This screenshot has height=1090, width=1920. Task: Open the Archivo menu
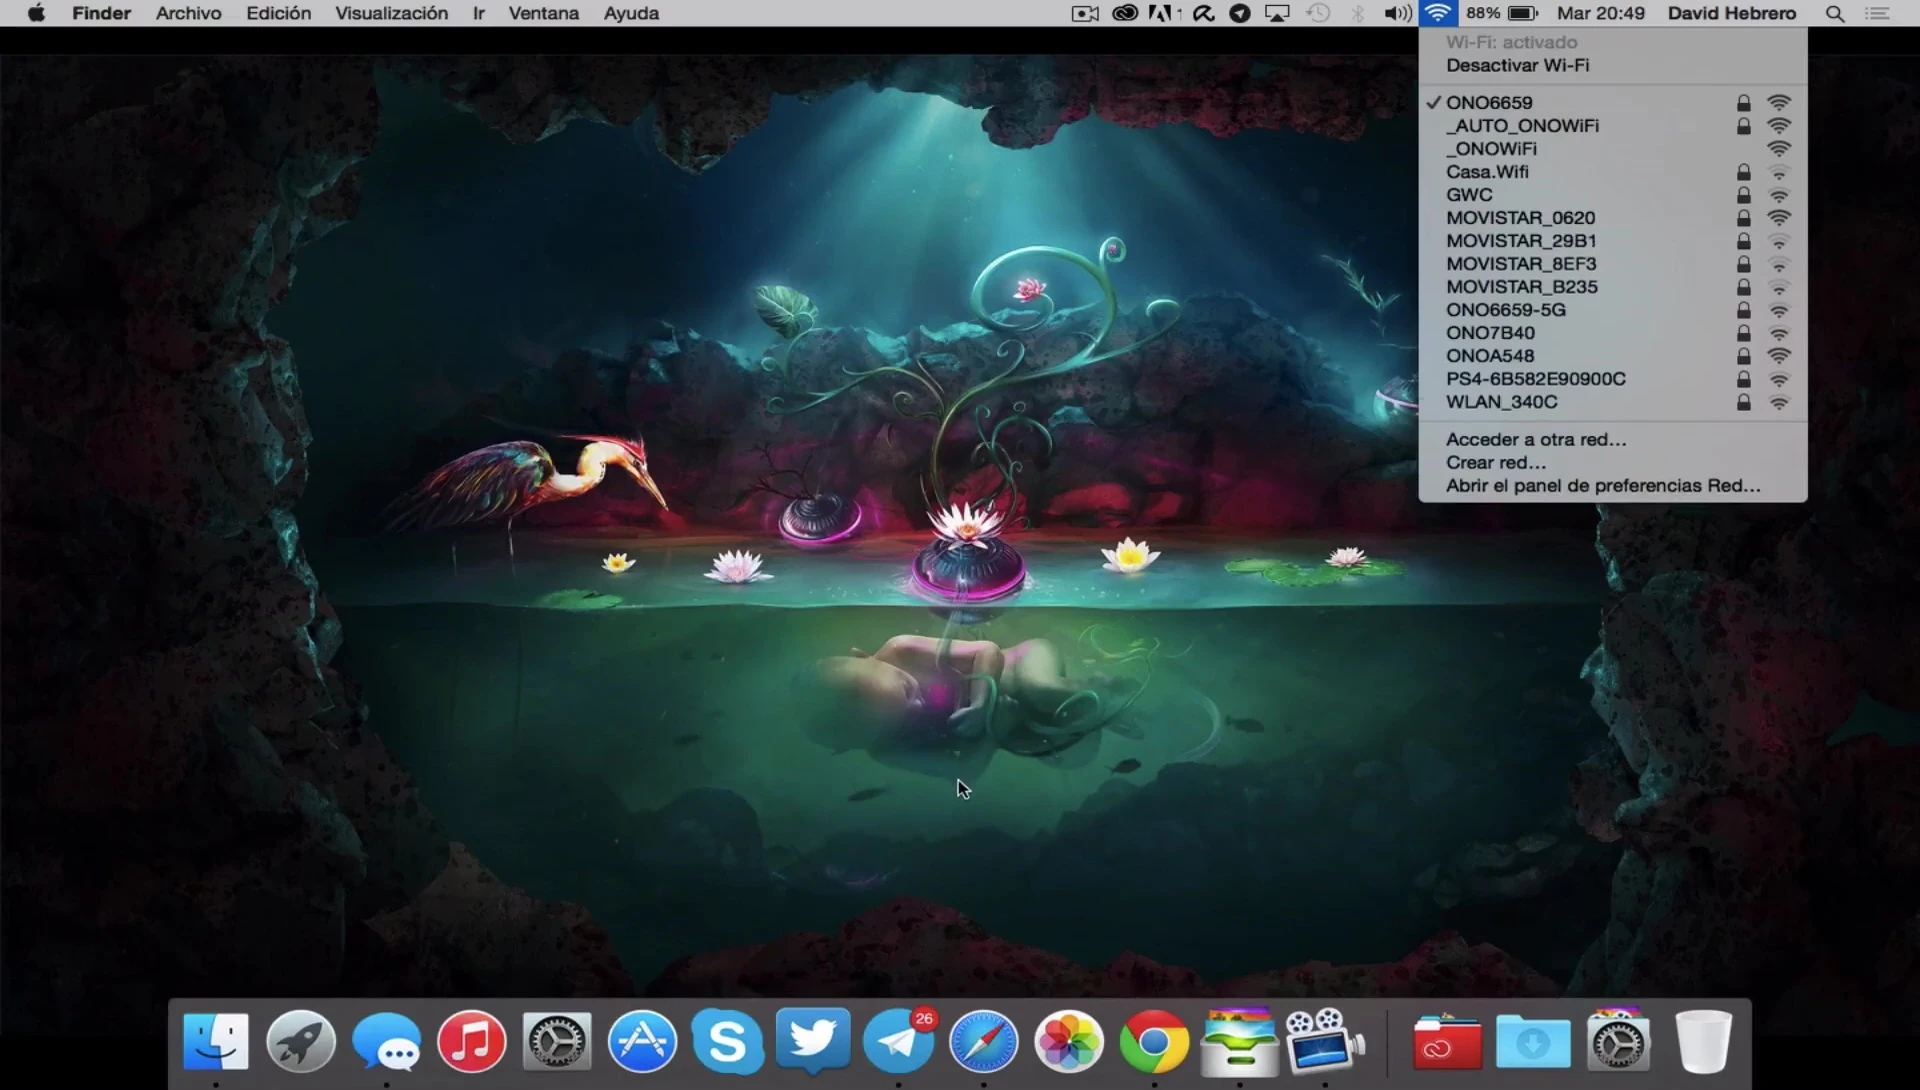point(188,13)
